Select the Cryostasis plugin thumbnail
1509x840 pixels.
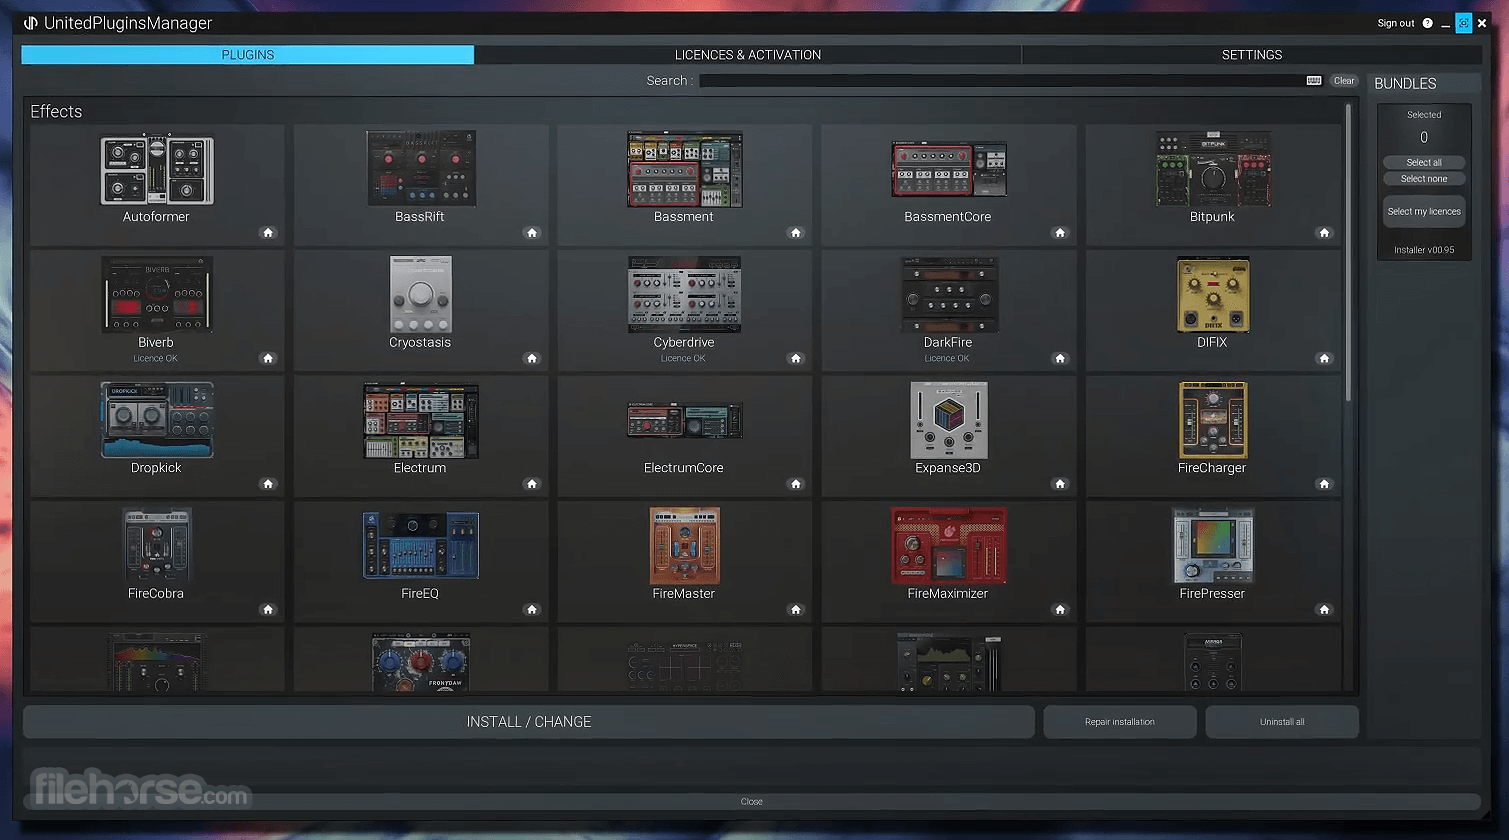click(x=421, y=295)
